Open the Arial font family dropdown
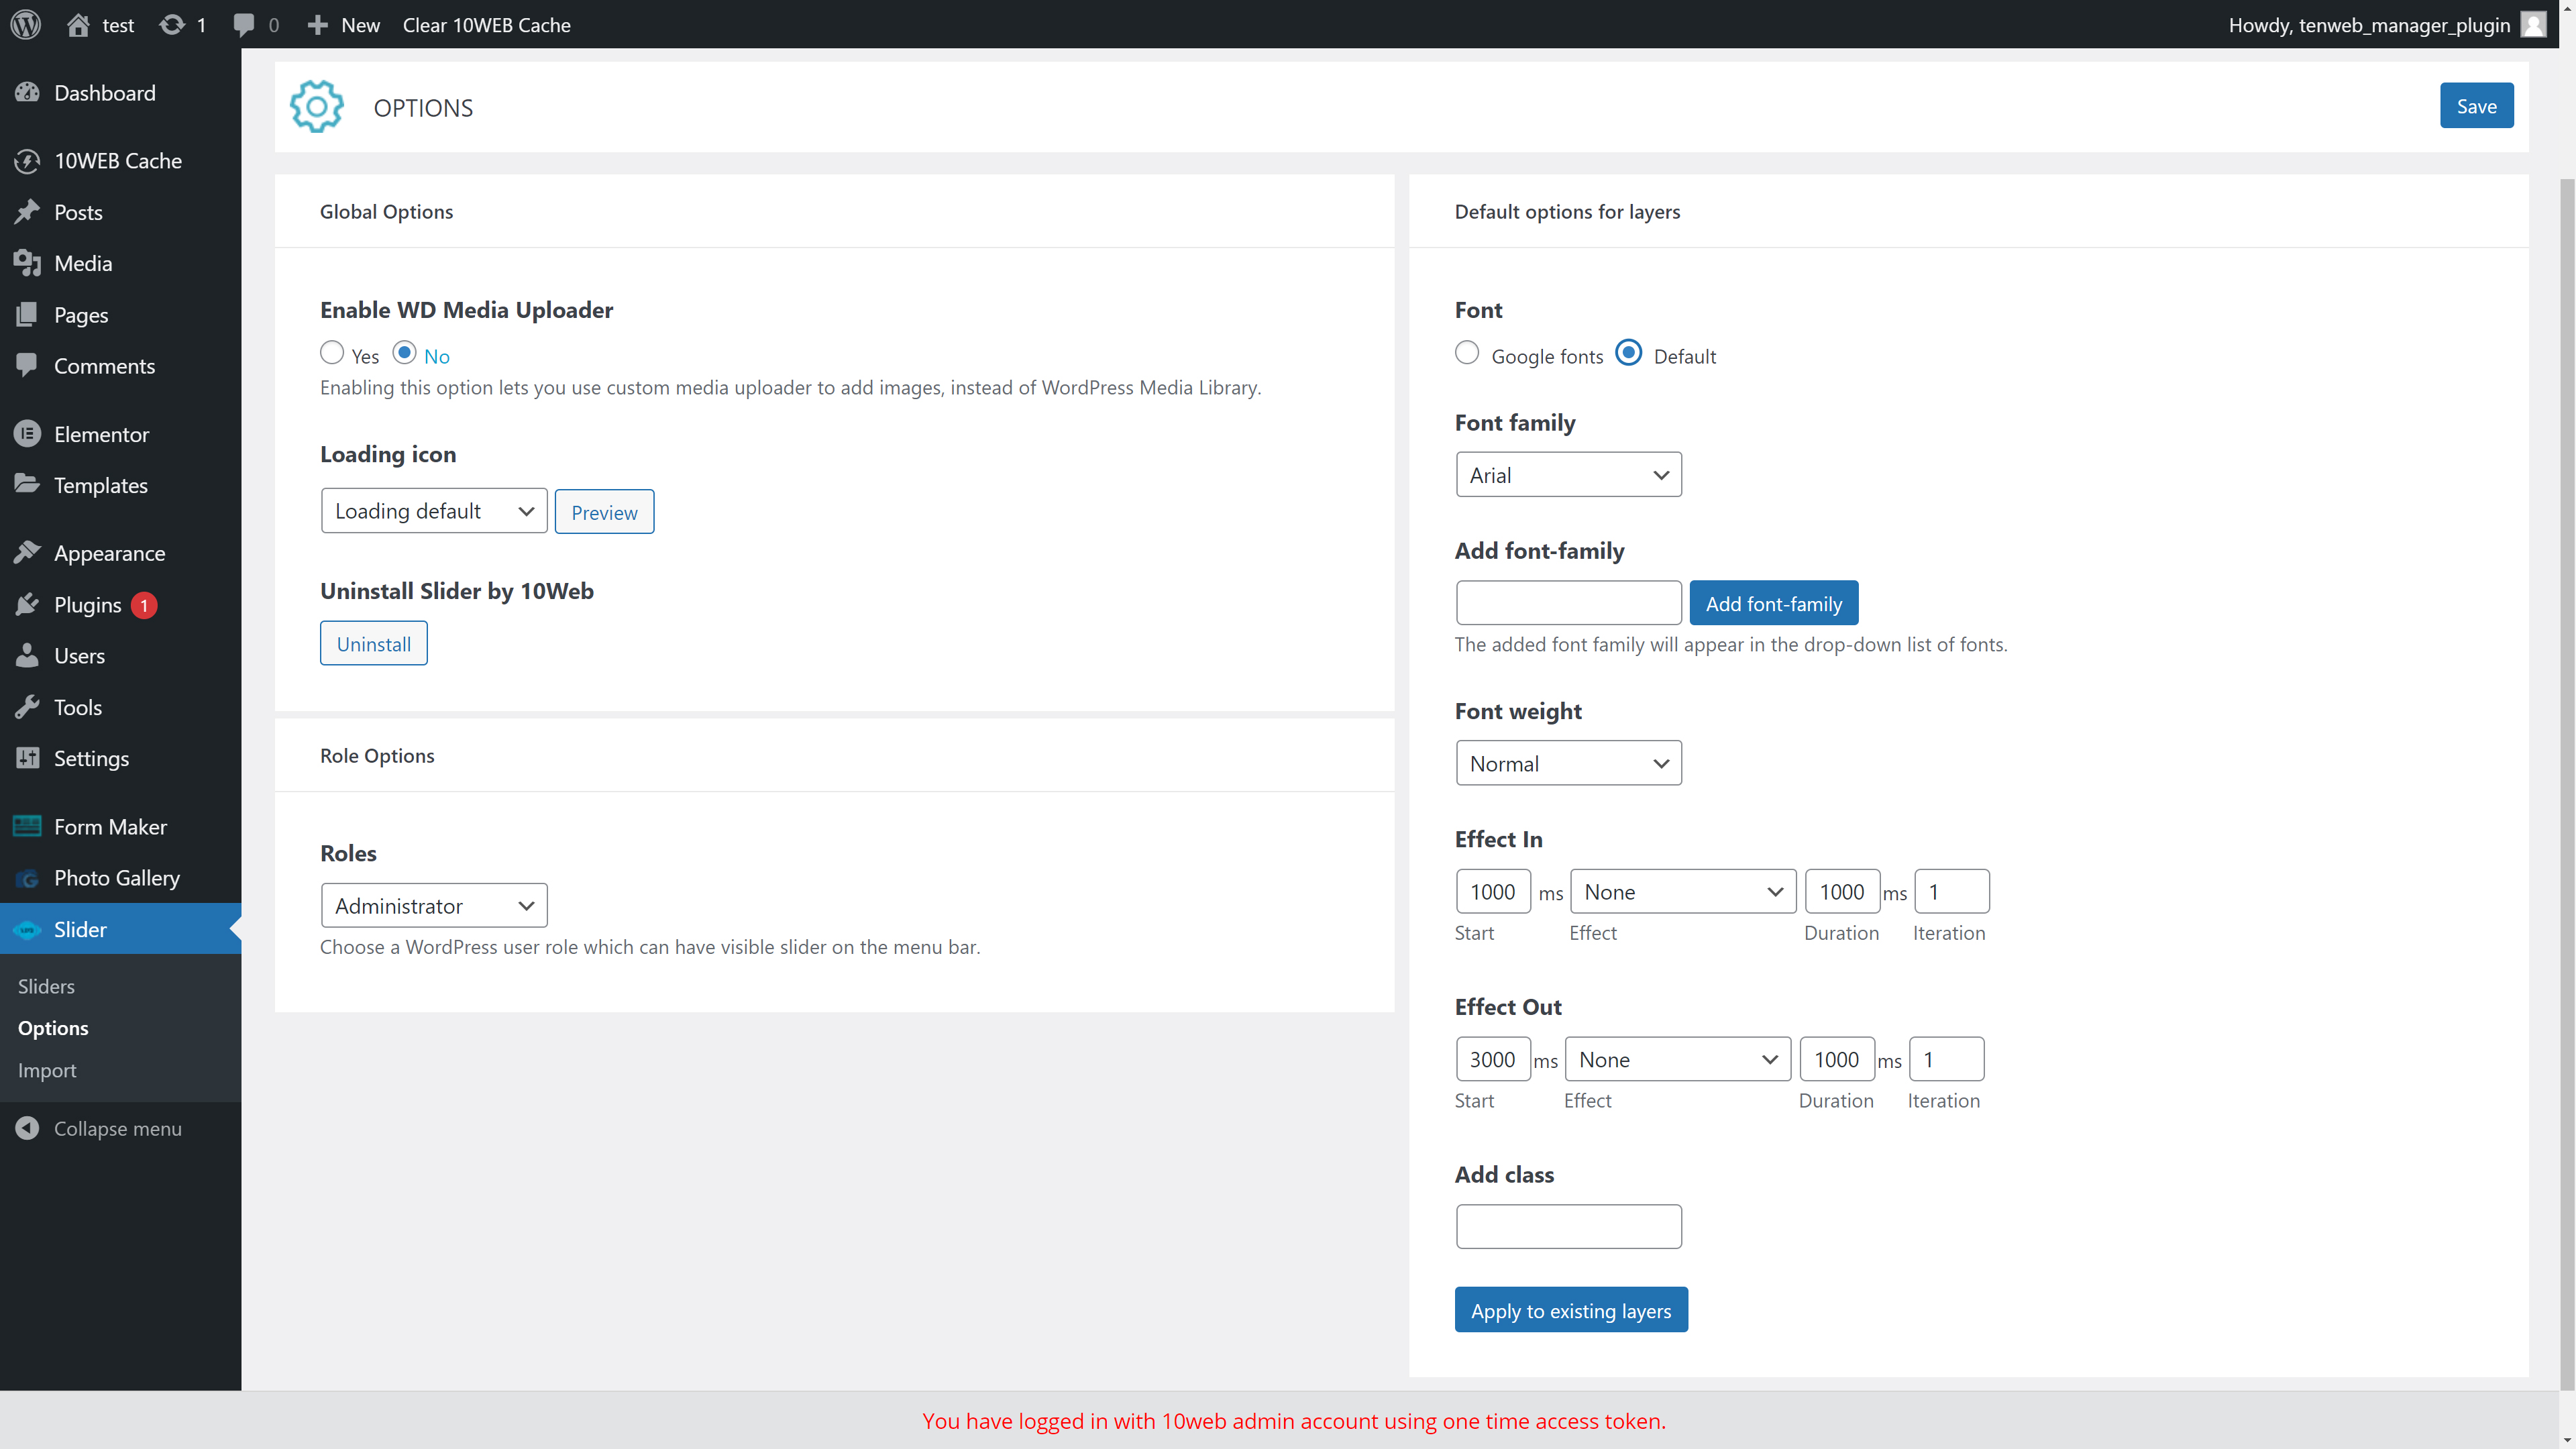2576x1449 pixels. [x=1568, y=474]
